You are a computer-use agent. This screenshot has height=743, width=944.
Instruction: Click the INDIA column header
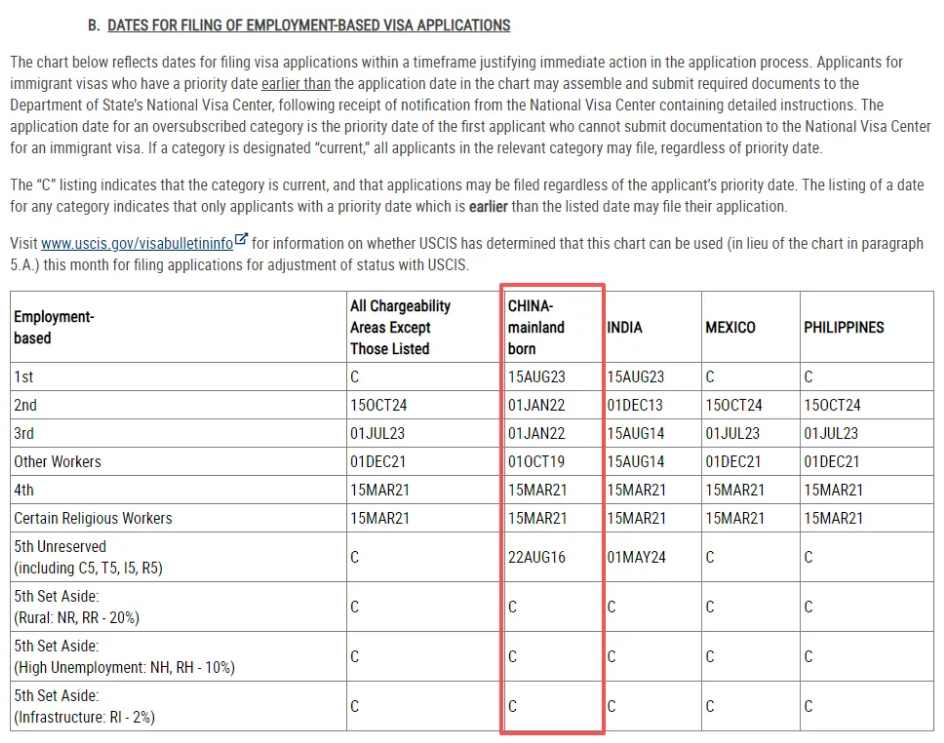coord(625,327)
